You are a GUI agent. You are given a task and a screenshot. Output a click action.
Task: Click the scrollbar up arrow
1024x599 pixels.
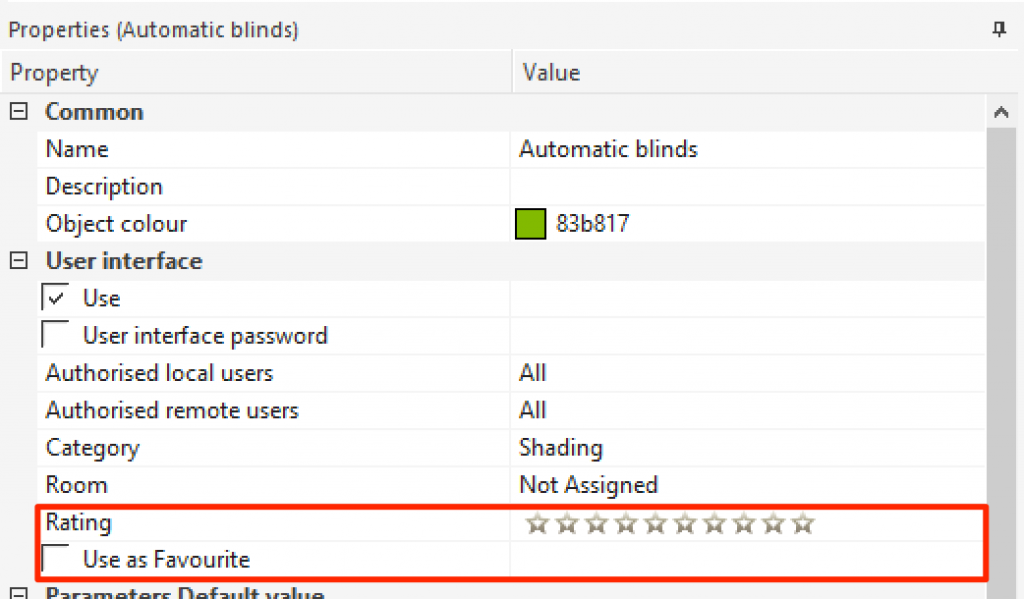click(x=1001, y=113)
